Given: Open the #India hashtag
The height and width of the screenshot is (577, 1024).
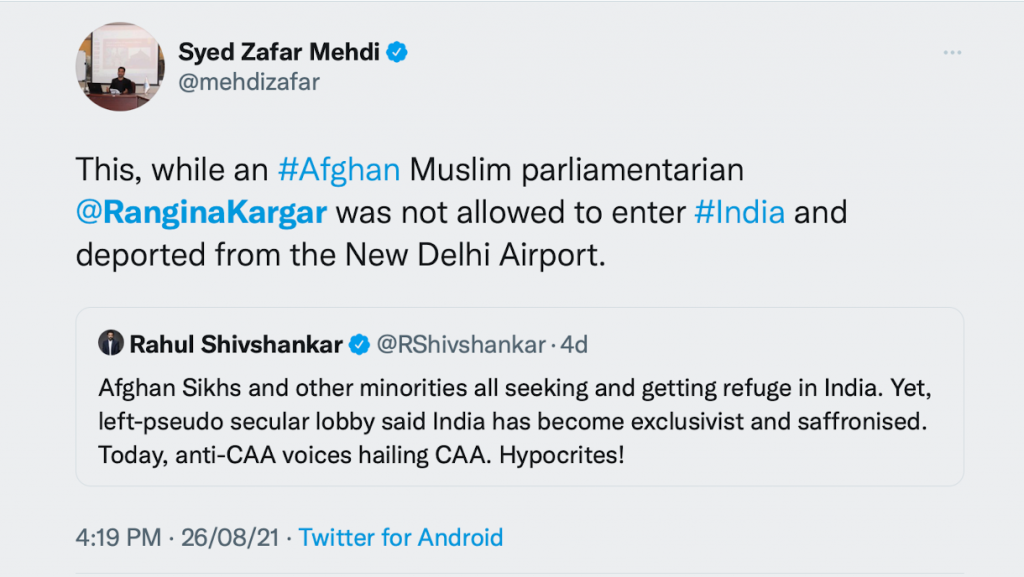Looking at the screenshot, I should [x=739, y=212].
